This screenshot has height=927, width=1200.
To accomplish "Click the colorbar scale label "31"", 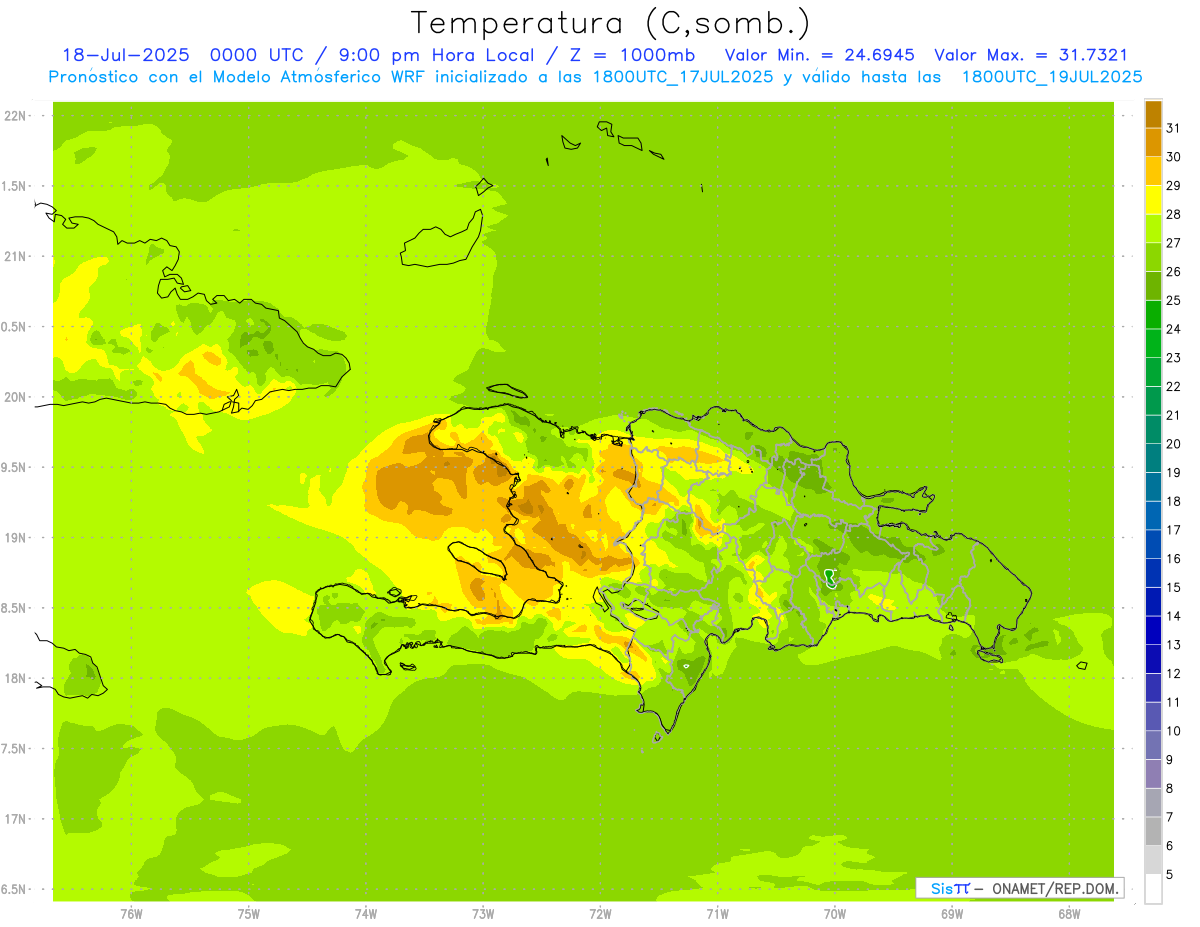I will [1174, 128].
